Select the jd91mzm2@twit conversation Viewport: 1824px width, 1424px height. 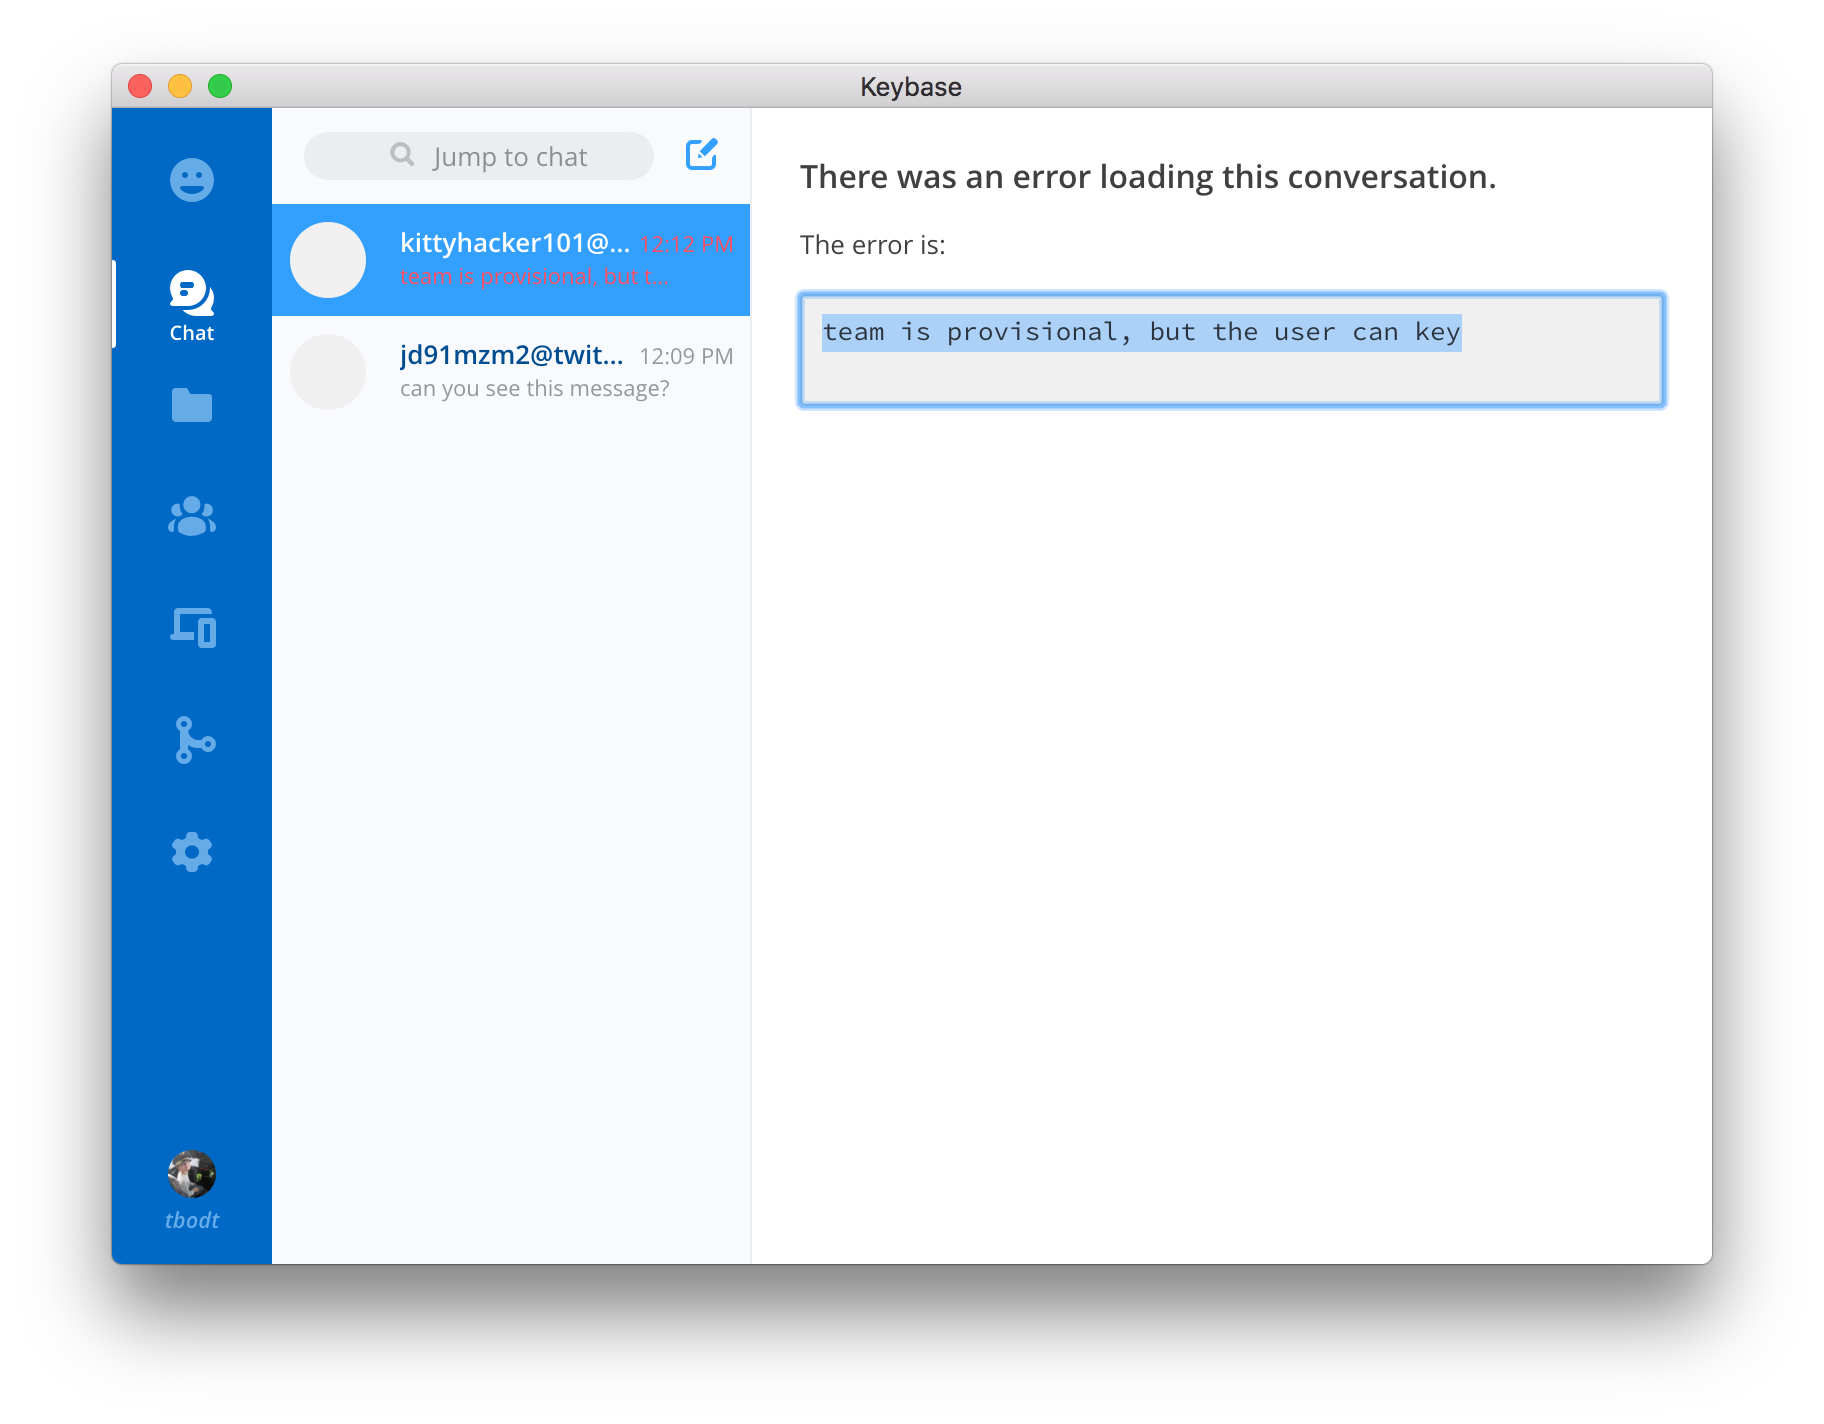click(511, 372)
